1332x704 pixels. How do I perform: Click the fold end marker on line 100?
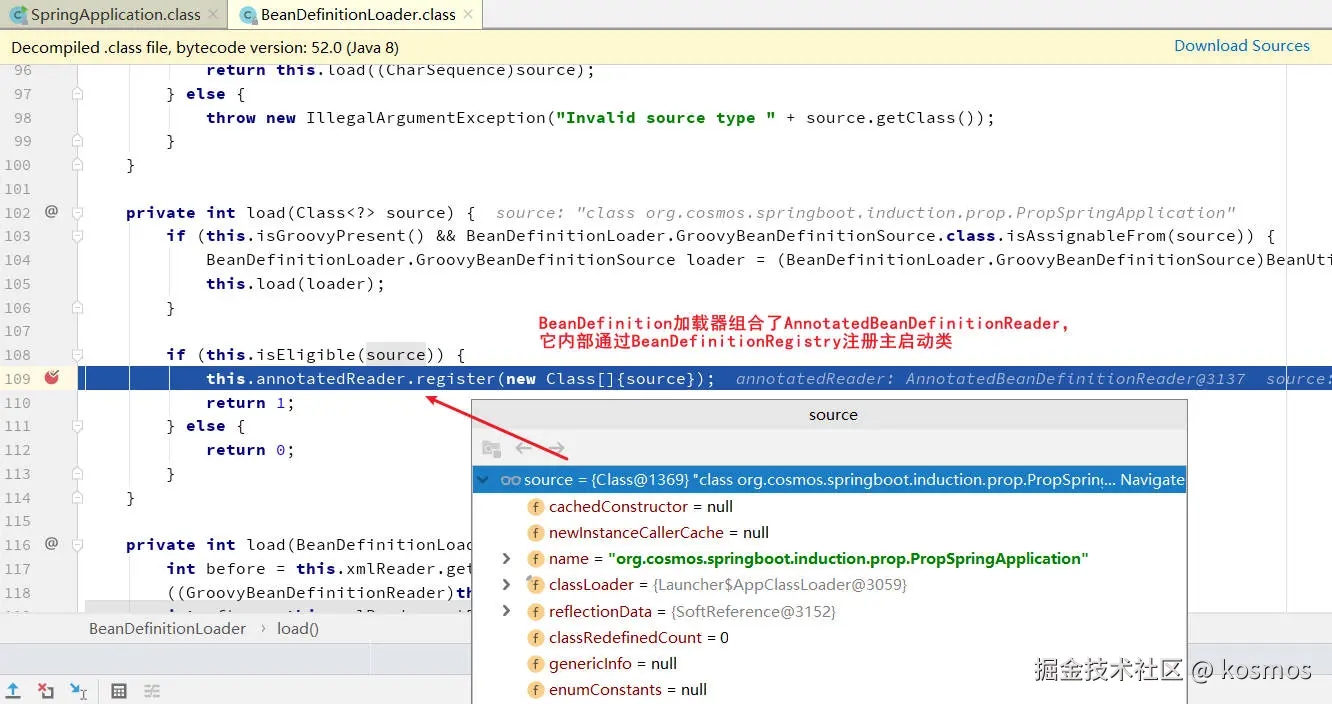[x=77, y=165]
